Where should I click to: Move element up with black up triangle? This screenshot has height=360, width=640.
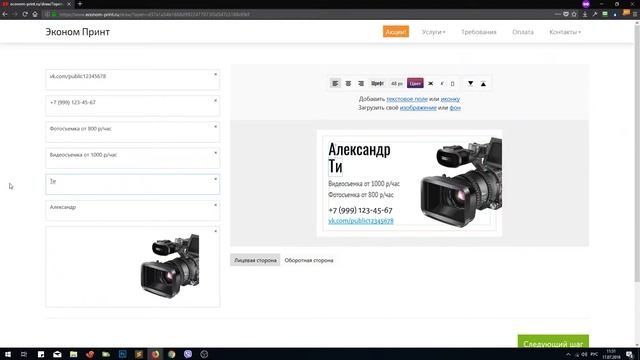483,84
